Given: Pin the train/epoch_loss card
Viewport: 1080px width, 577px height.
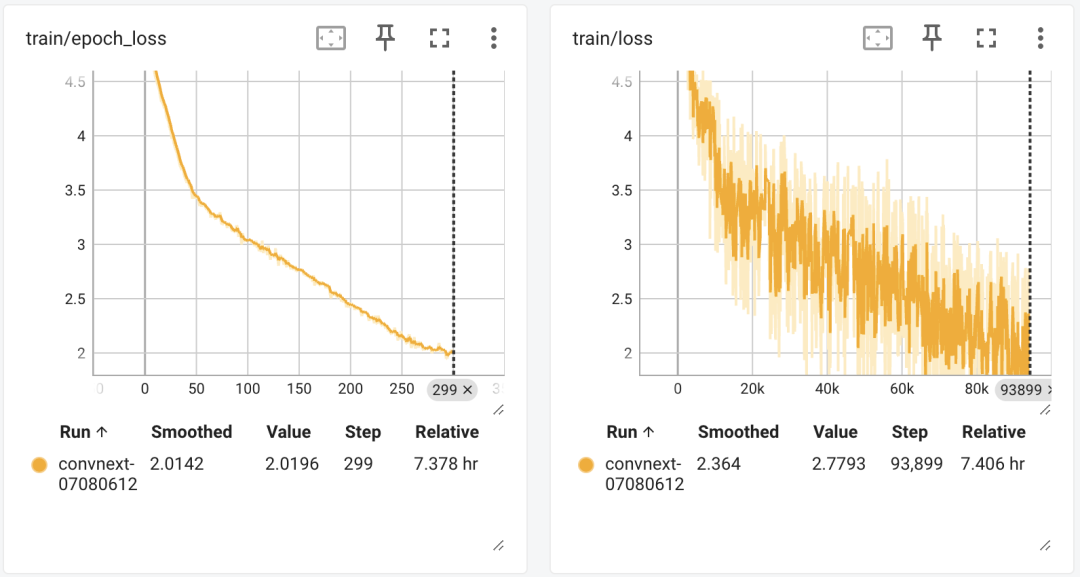Looking at the screenshot, I should 385,38.
